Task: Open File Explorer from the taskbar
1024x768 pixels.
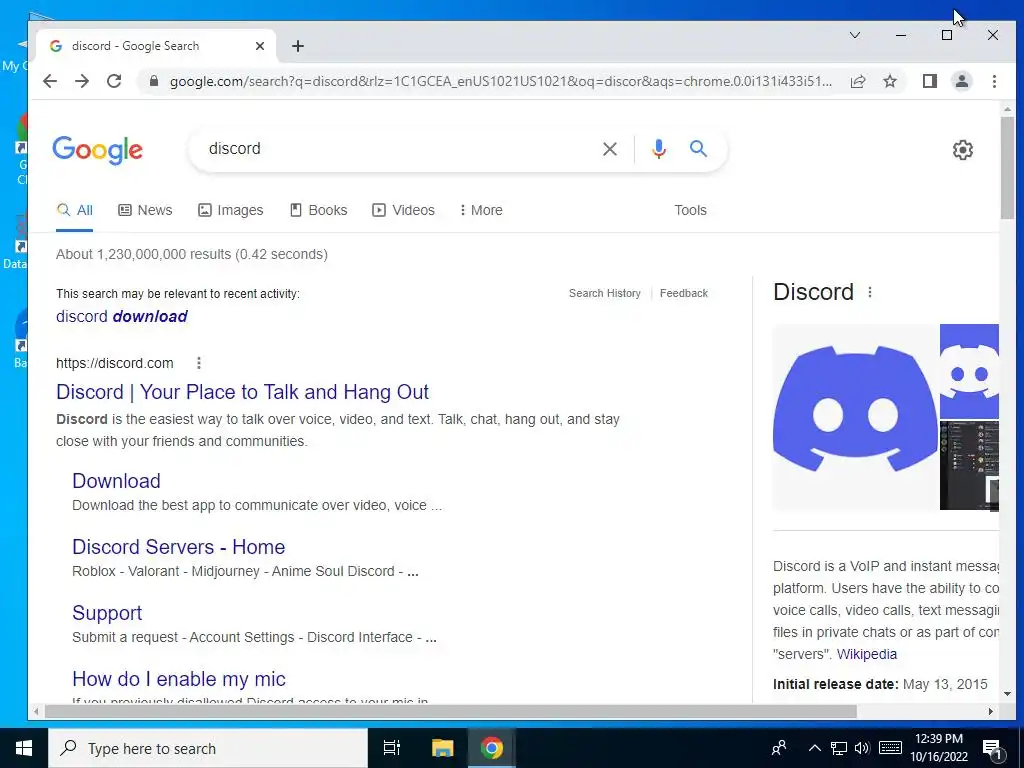Action: coord(442,748)
